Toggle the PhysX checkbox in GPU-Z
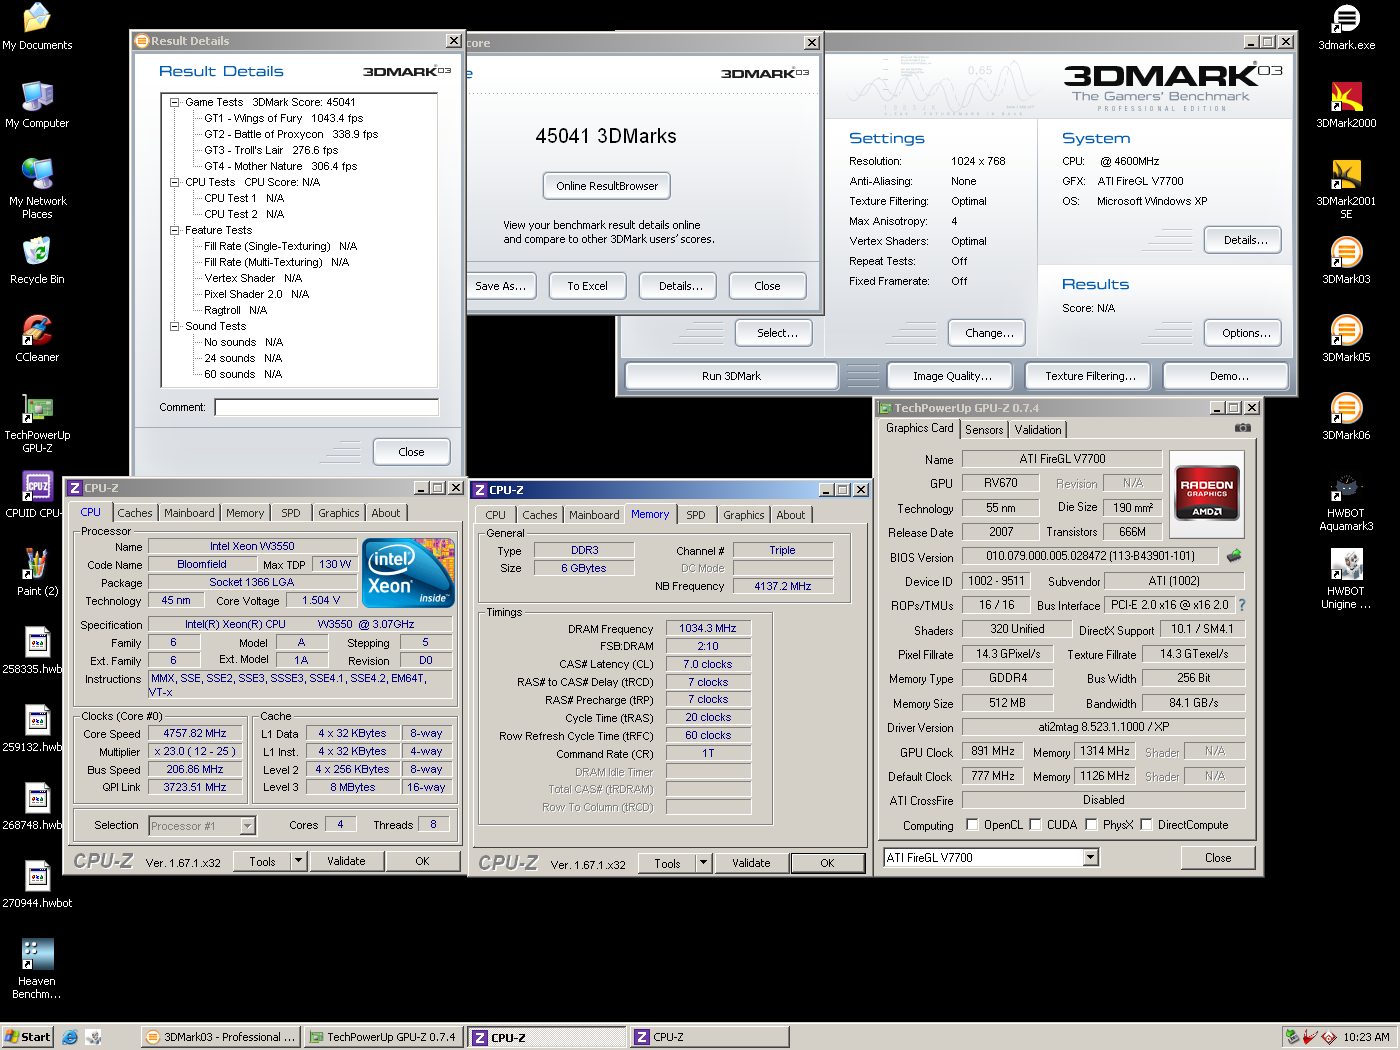 (x=1091, y=825)
